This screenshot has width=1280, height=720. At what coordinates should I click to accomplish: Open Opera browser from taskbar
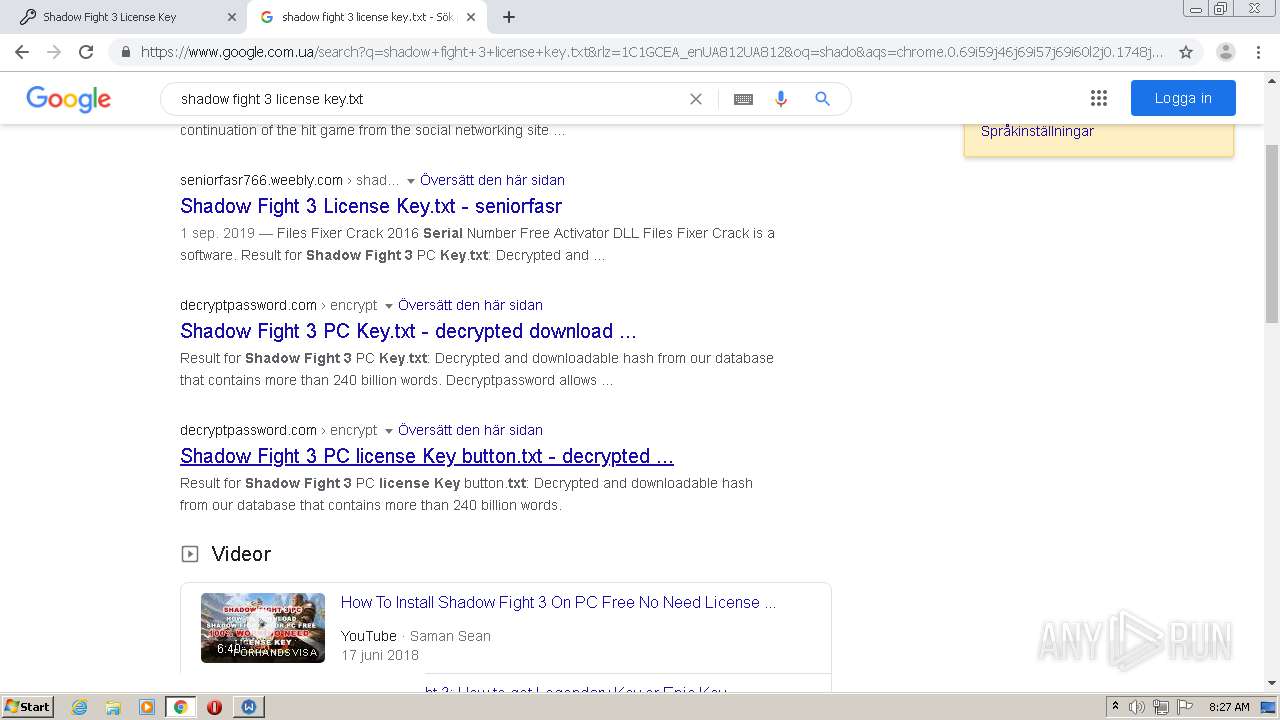point(214,707)
